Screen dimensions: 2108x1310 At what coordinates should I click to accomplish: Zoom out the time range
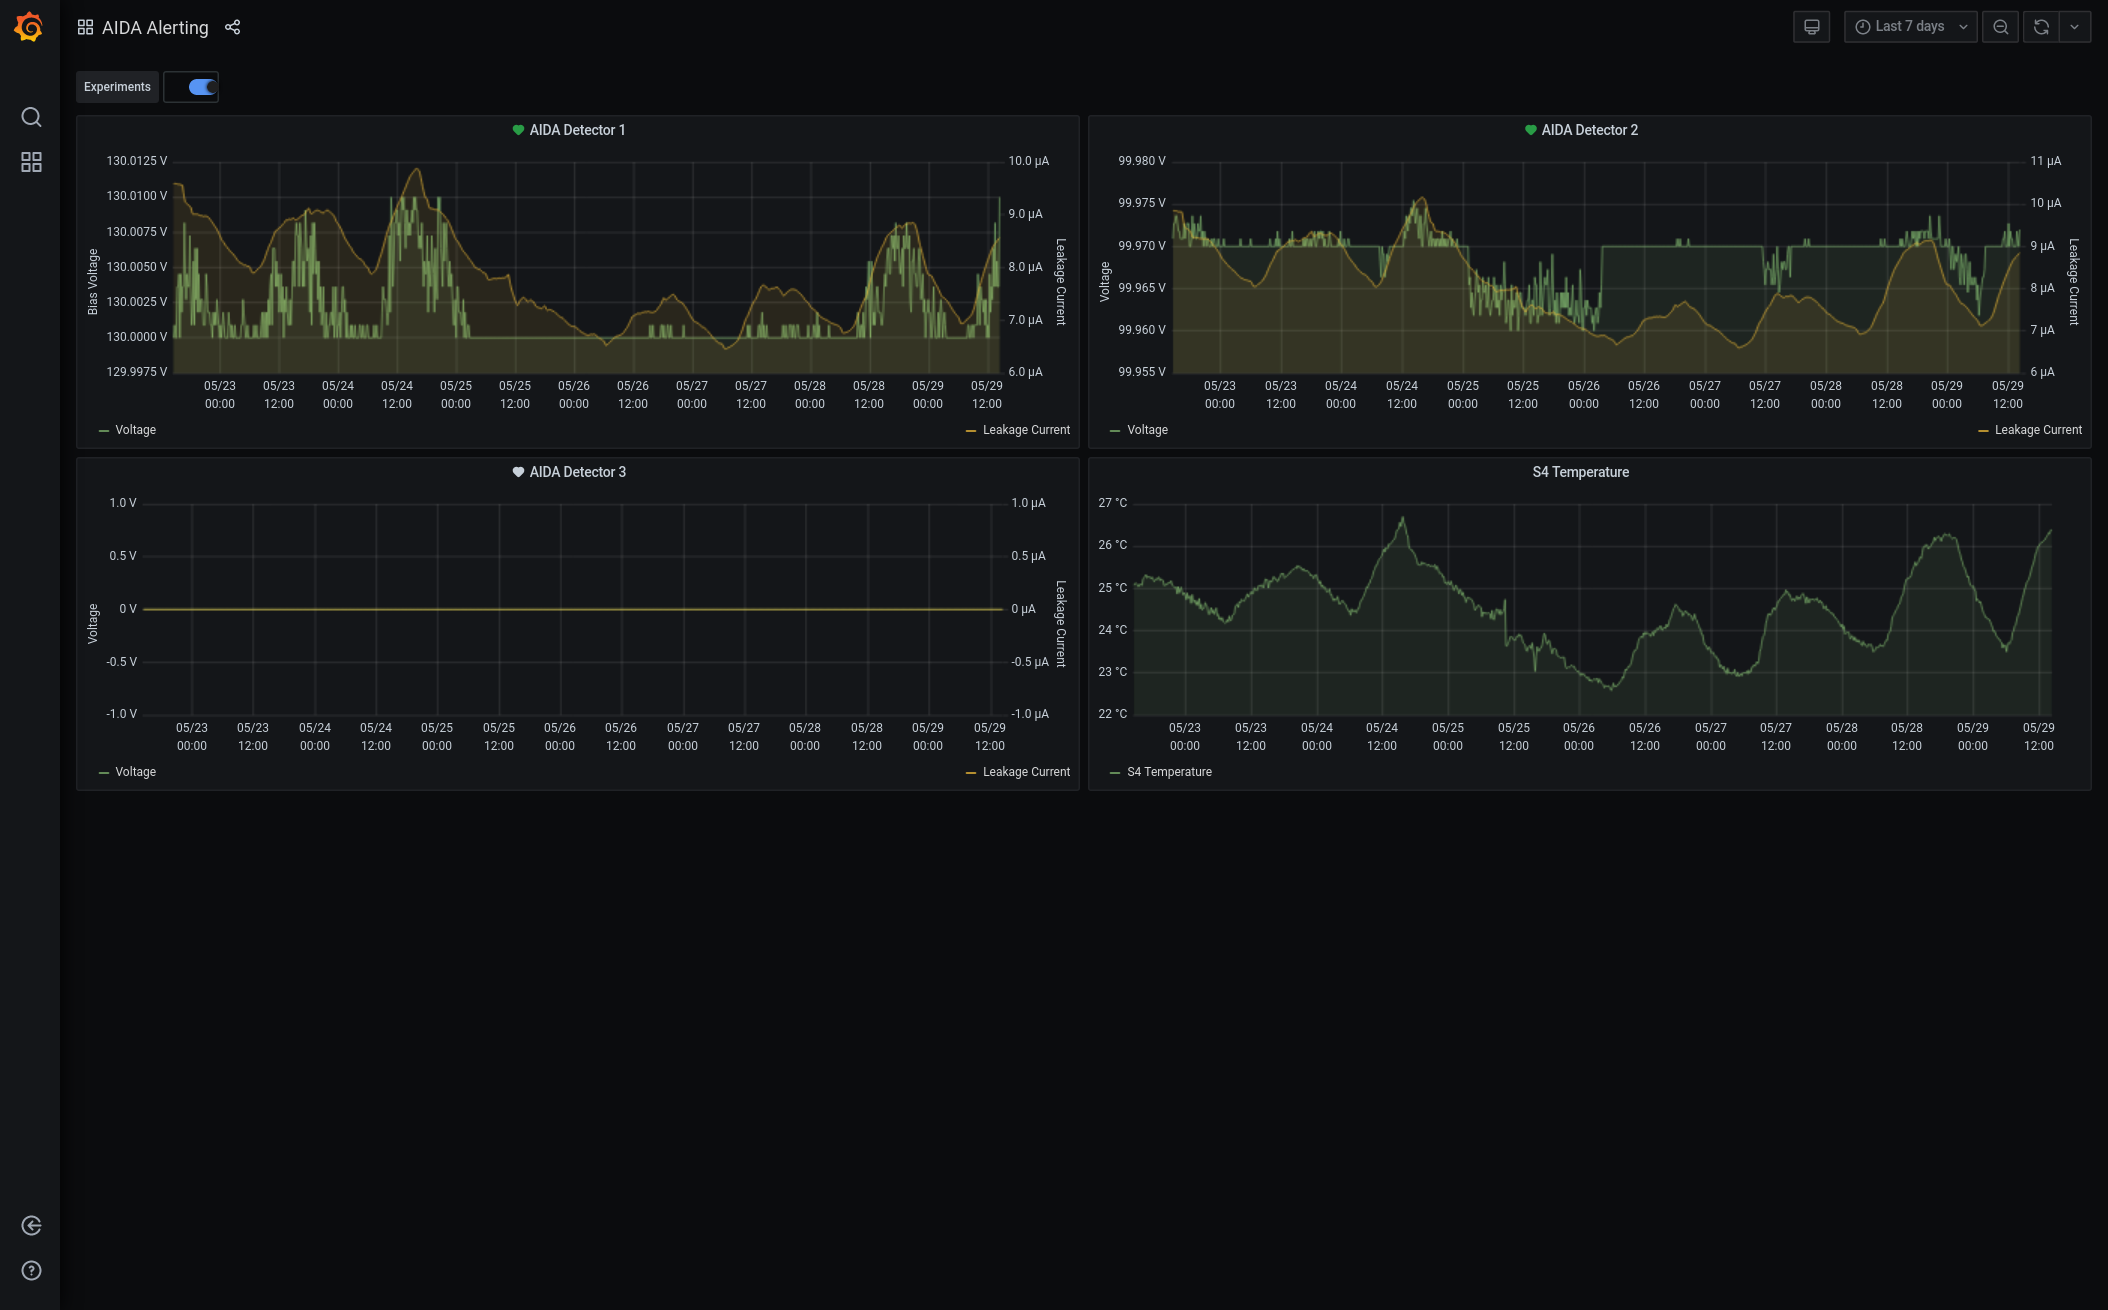[2000, 27]
